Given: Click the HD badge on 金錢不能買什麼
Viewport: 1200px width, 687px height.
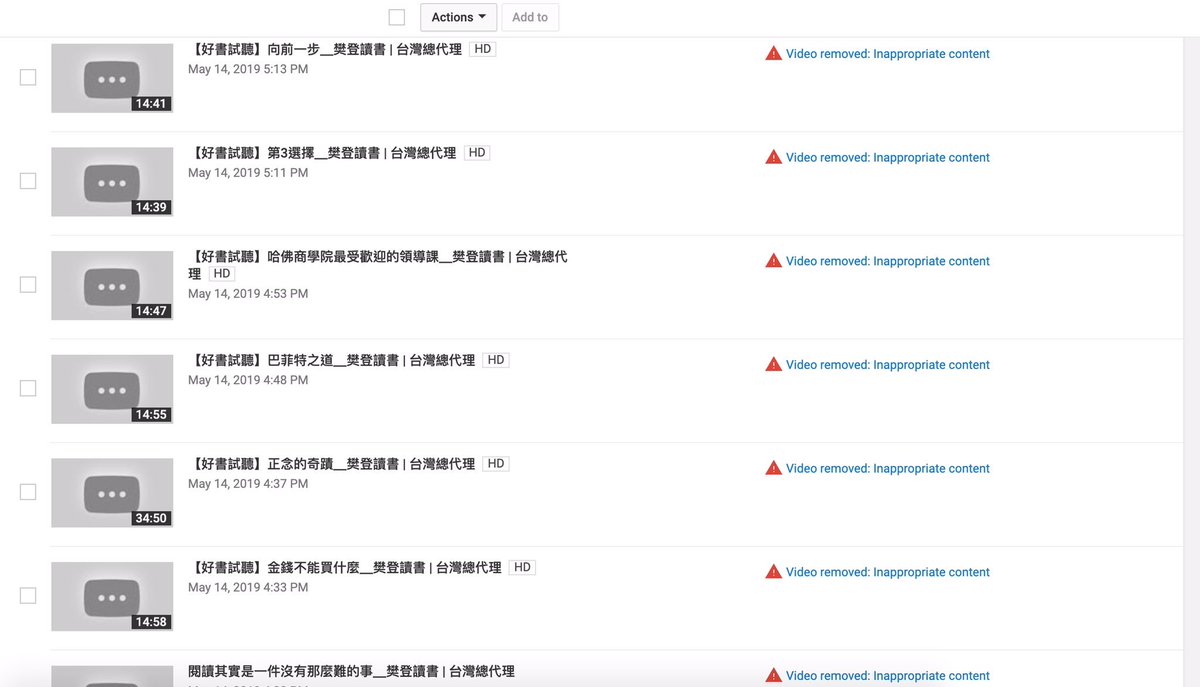Looking at the screenshot, I should coord(522,568).
